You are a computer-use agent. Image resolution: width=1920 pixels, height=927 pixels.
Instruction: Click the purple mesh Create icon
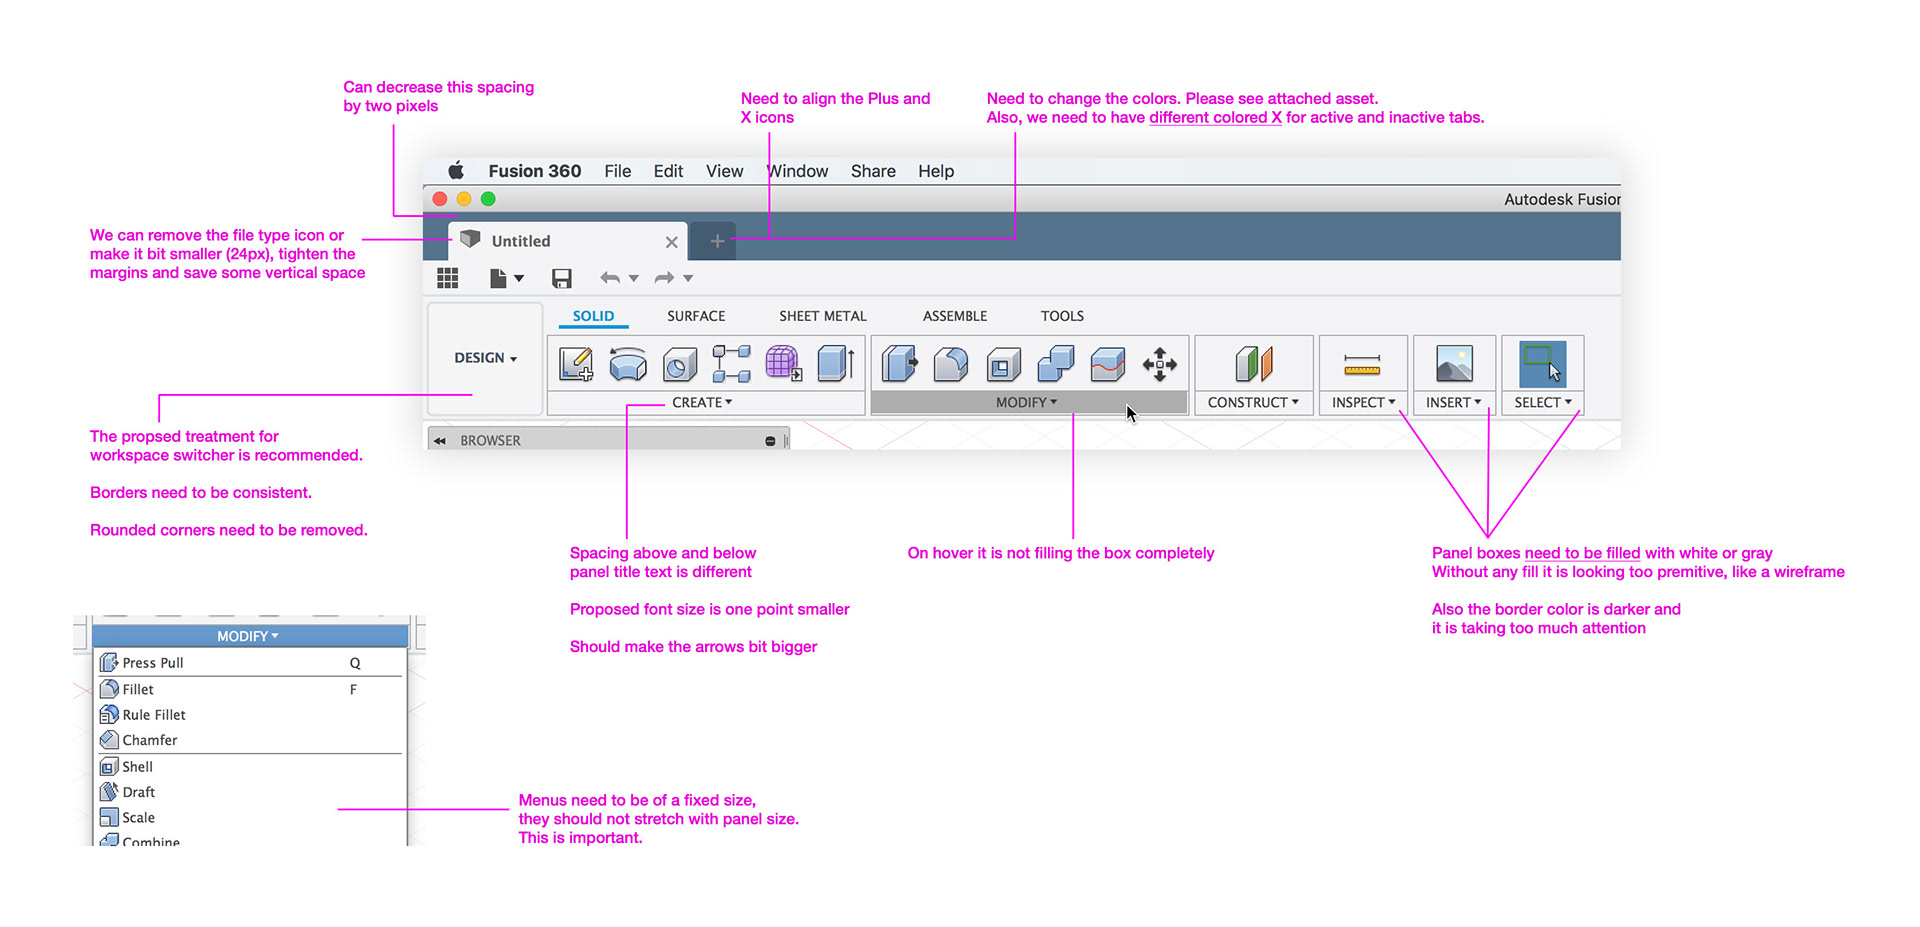783,364
